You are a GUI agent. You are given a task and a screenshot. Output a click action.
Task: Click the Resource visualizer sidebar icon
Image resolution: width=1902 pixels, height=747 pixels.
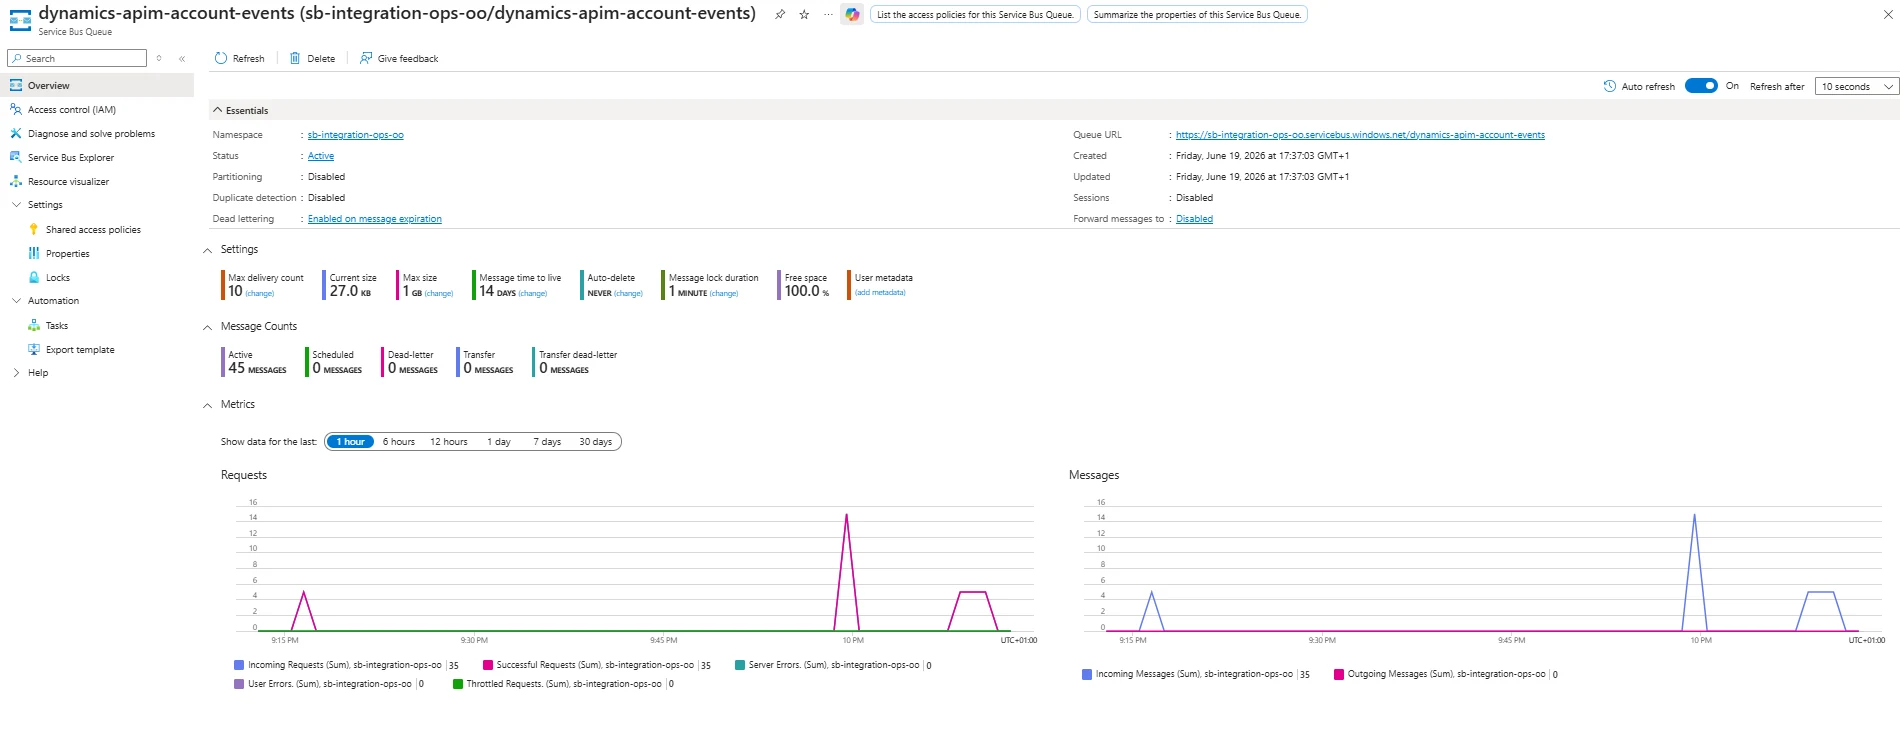16,181
